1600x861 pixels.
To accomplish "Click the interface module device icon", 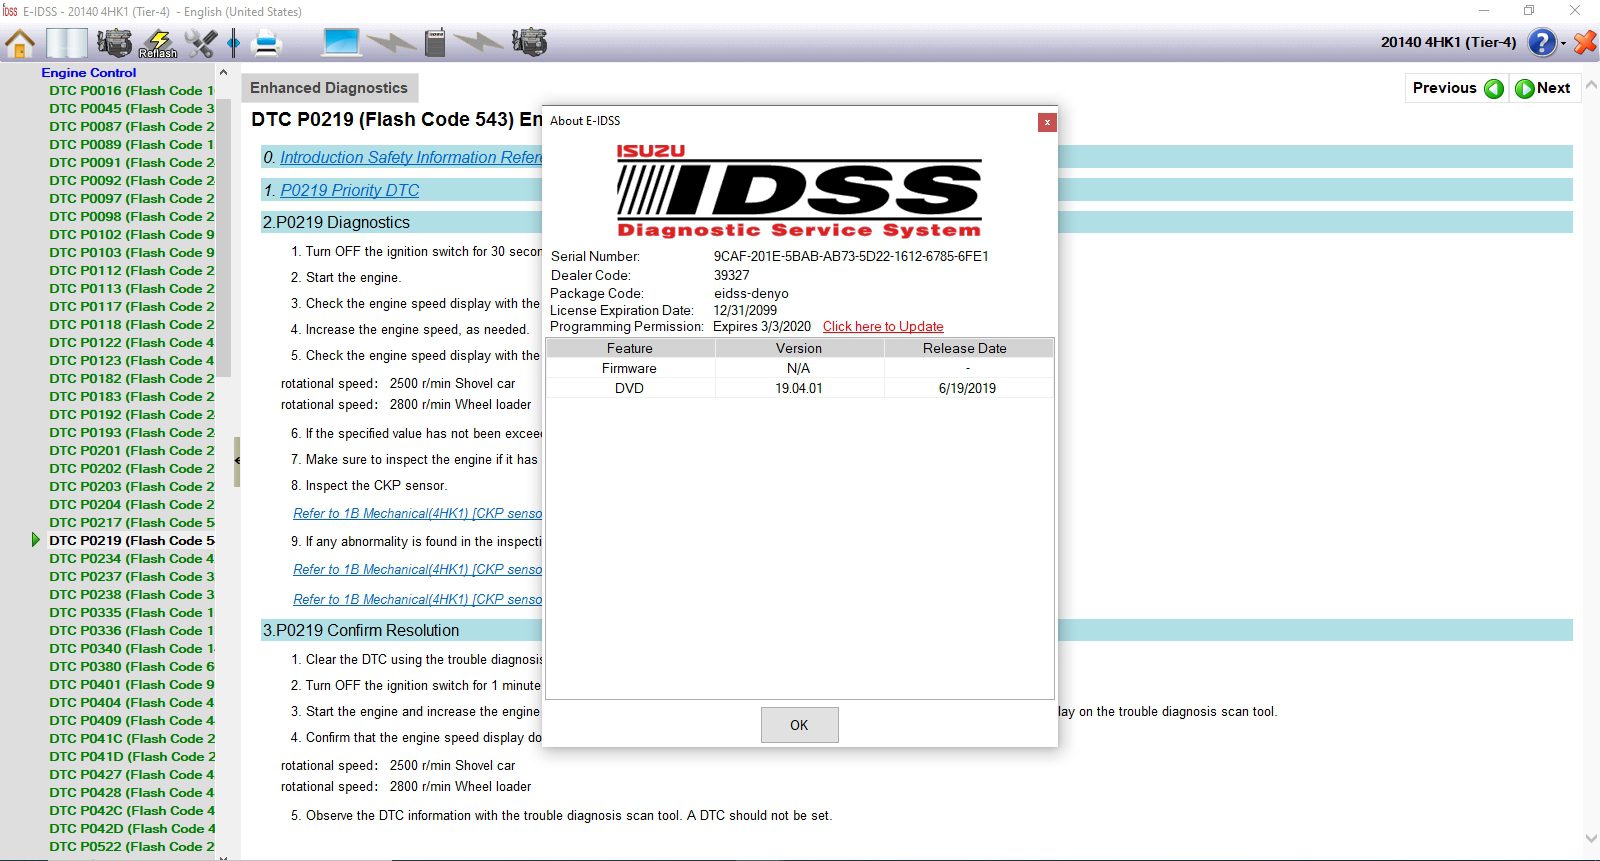I will click(x=435, y=42).
